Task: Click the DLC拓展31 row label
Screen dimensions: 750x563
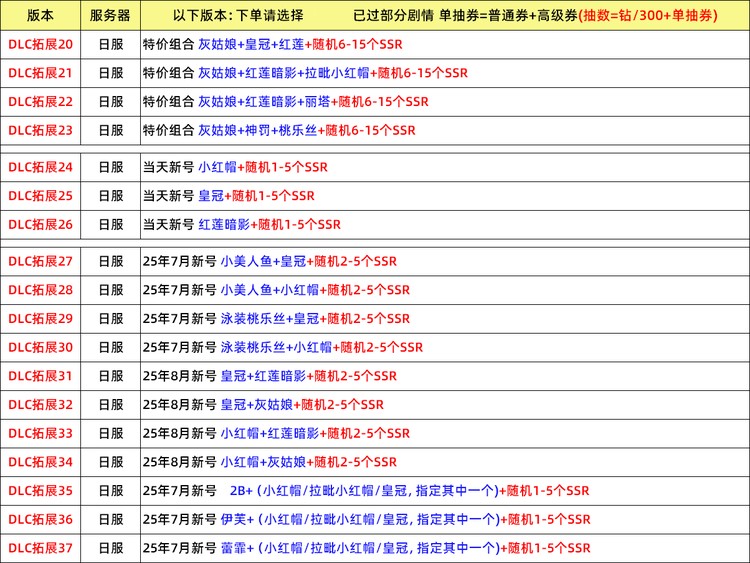Action: click(40, 376)
